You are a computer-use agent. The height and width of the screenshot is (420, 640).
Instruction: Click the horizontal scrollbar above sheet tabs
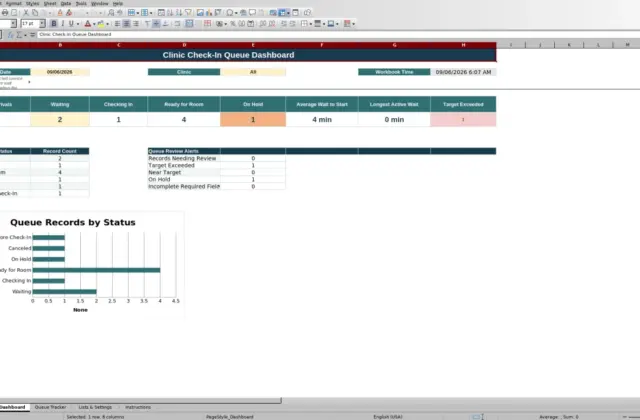pyautogui.click(x=140, y=400)
